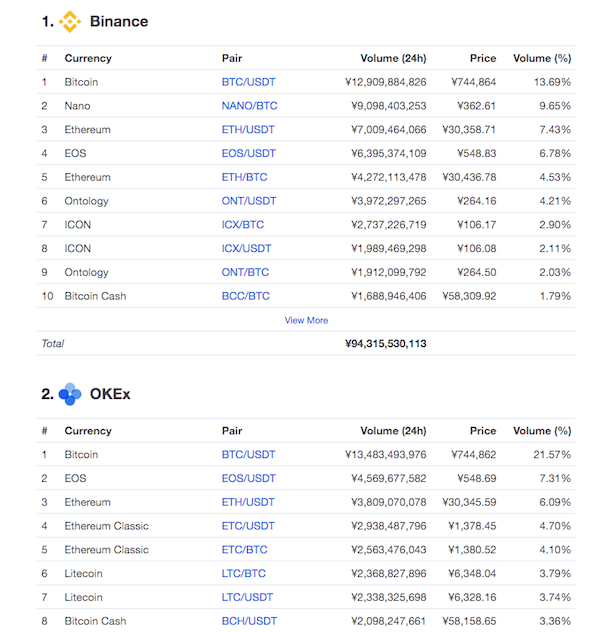Screen dimensions: 600x632
Task: Open OKEx BTC/USDT pair link
Action: point(248,455)
